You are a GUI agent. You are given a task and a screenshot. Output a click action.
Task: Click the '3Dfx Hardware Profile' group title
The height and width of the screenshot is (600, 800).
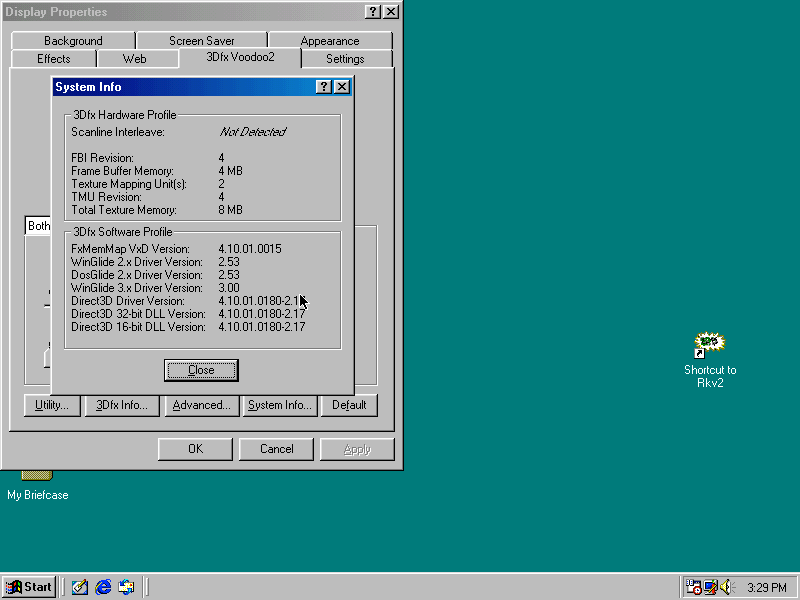coord(125,115)
